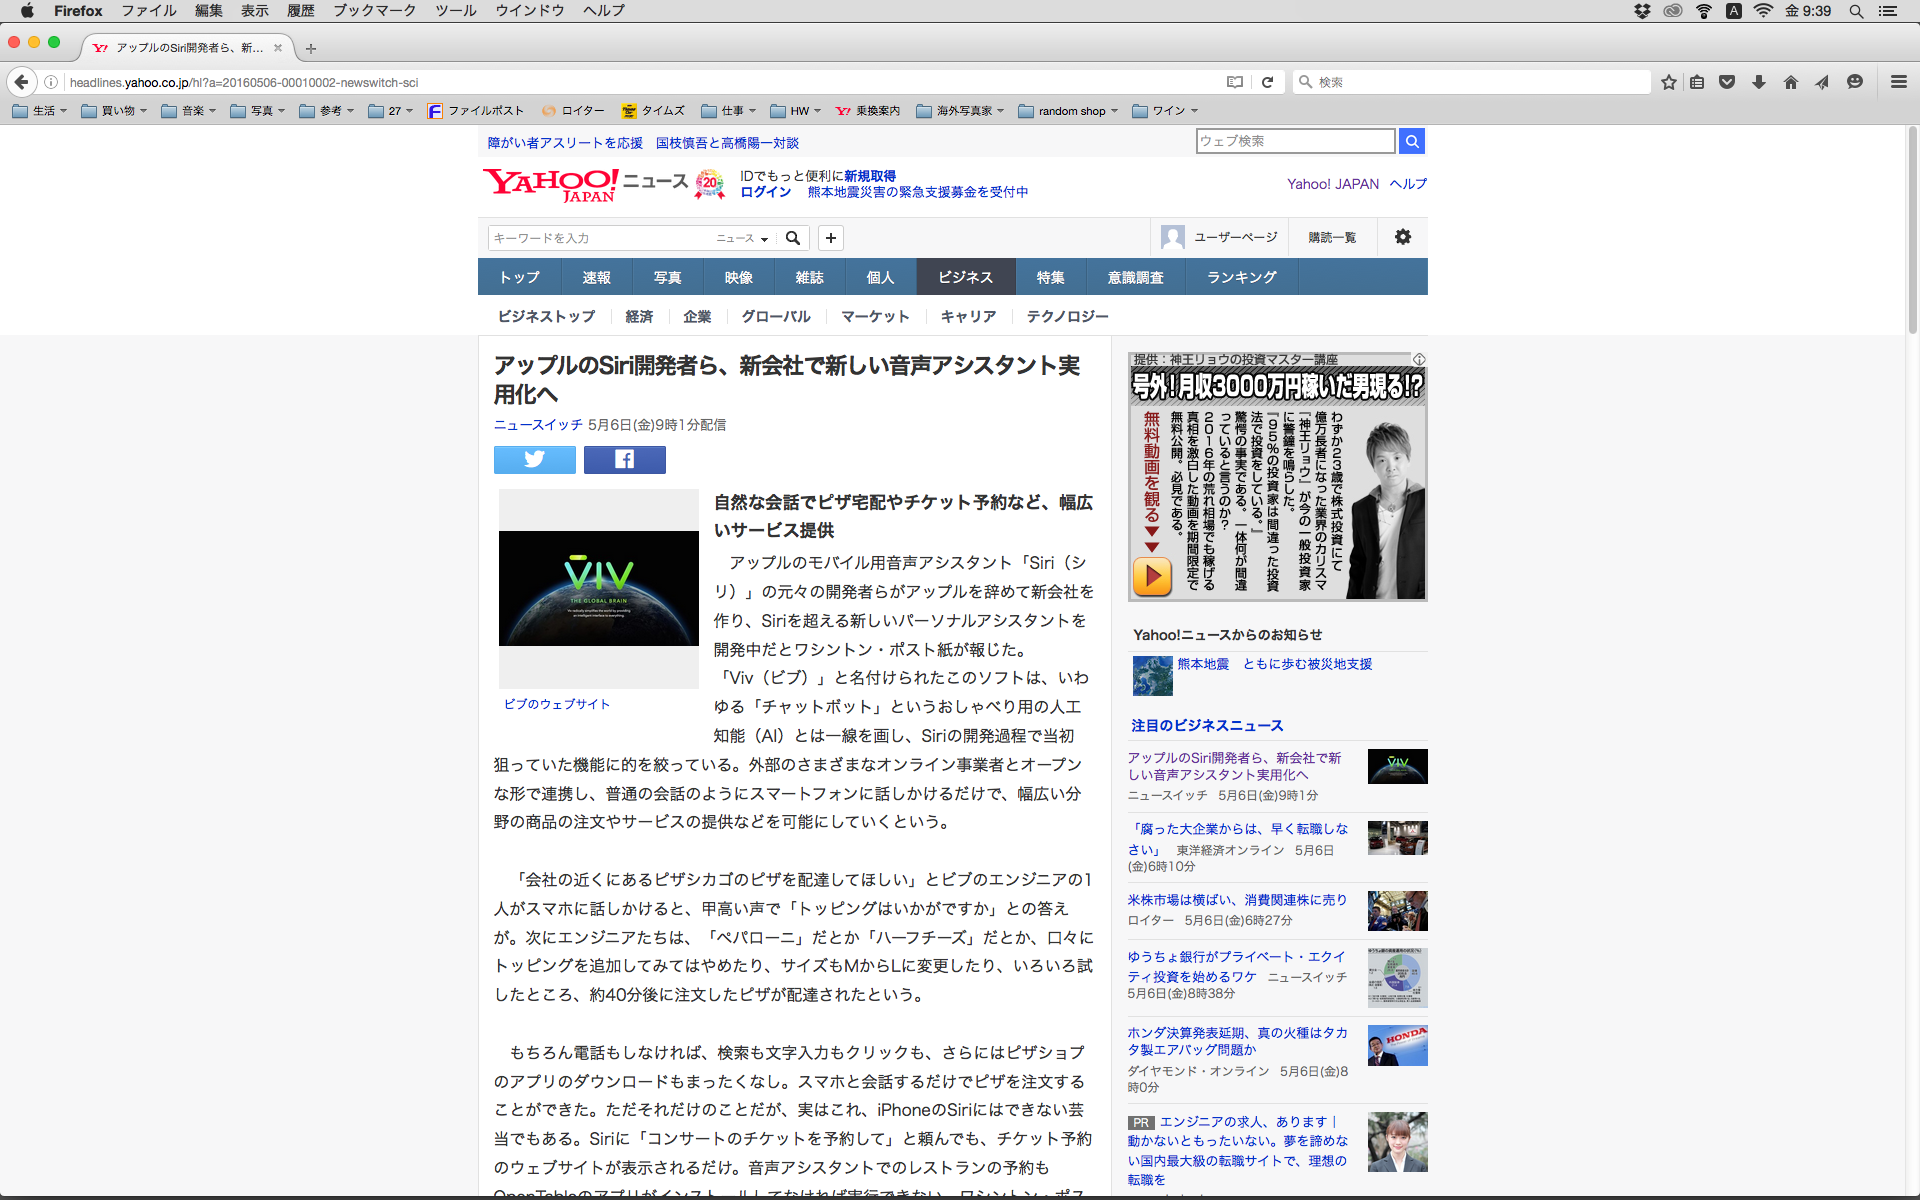1920x1200 pixels.
Task: Click the Twitter share button
Action: [x=534, y=459]
